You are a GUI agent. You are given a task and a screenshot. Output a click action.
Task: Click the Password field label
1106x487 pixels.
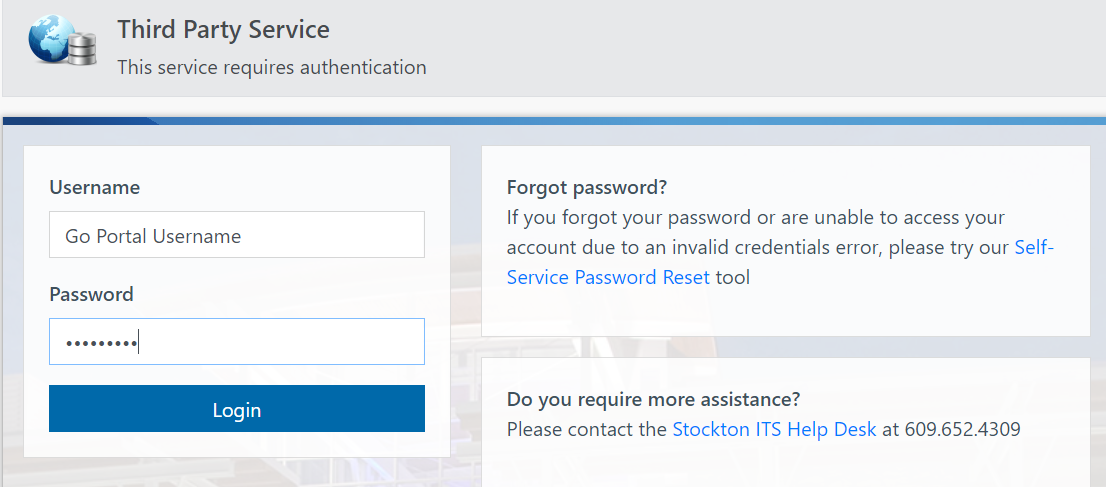click(x=92, y=294)
